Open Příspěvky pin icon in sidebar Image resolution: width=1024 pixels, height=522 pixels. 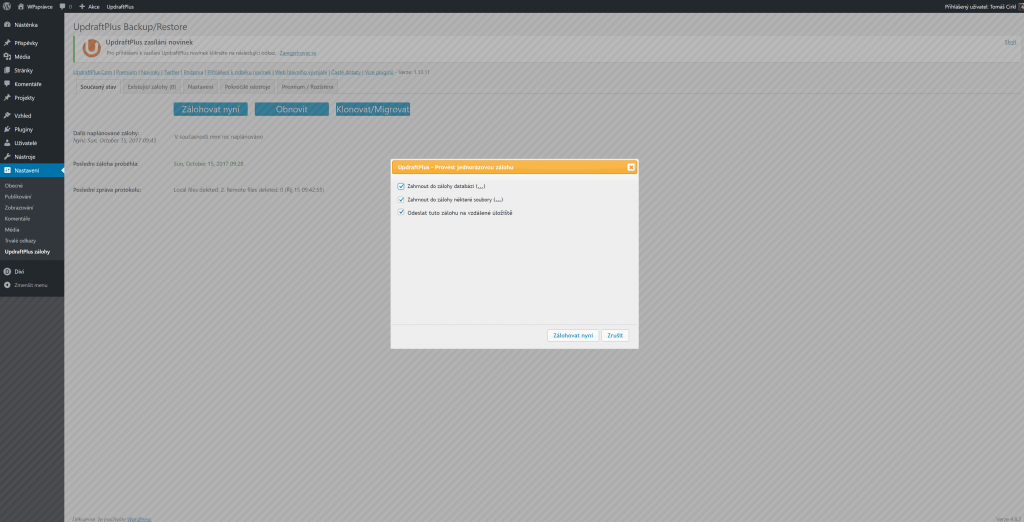(7, 42)
